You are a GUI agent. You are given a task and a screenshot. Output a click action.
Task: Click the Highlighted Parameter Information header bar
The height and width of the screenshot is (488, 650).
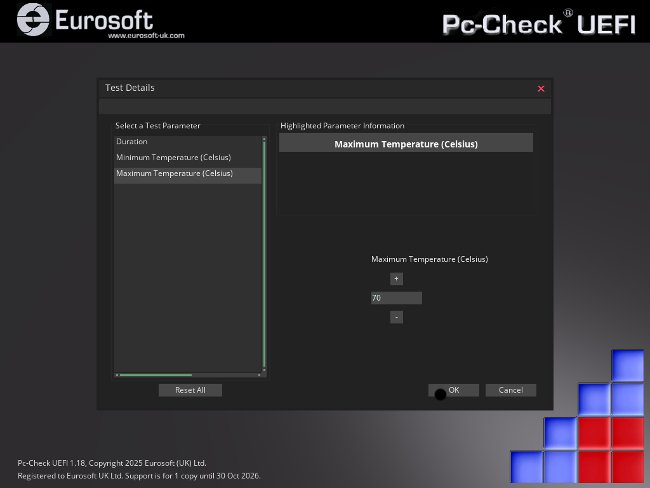tap(405, 144)
